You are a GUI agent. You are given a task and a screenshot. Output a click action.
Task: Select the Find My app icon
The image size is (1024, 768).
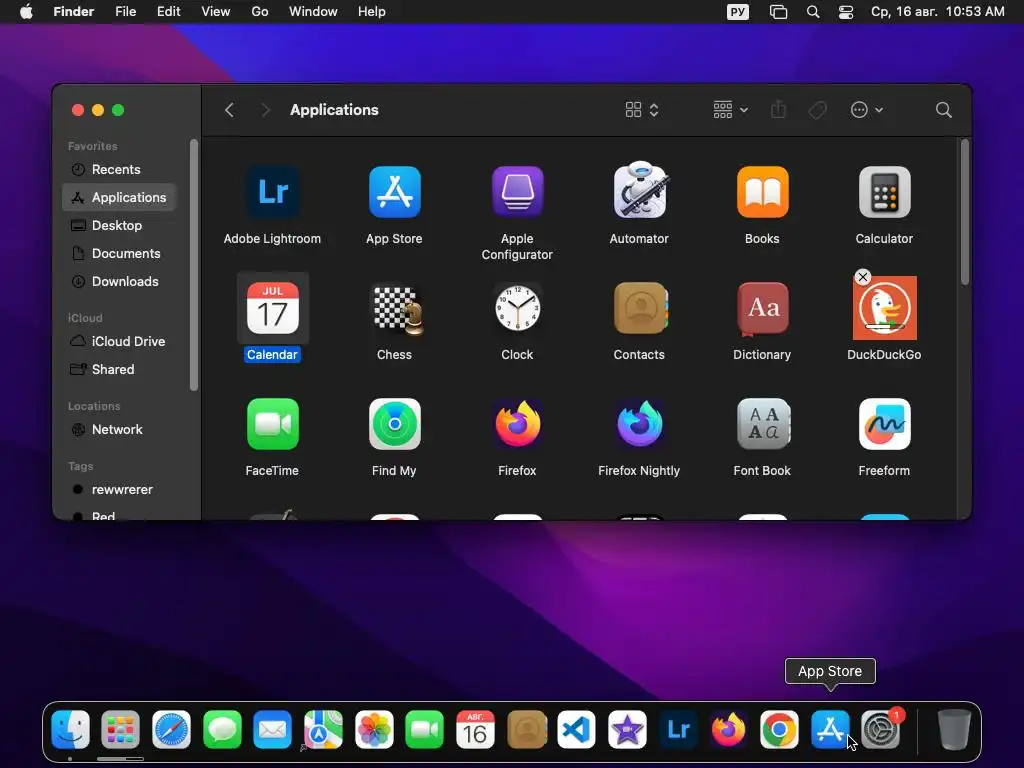pyautogui.click(x=394, y=424)
